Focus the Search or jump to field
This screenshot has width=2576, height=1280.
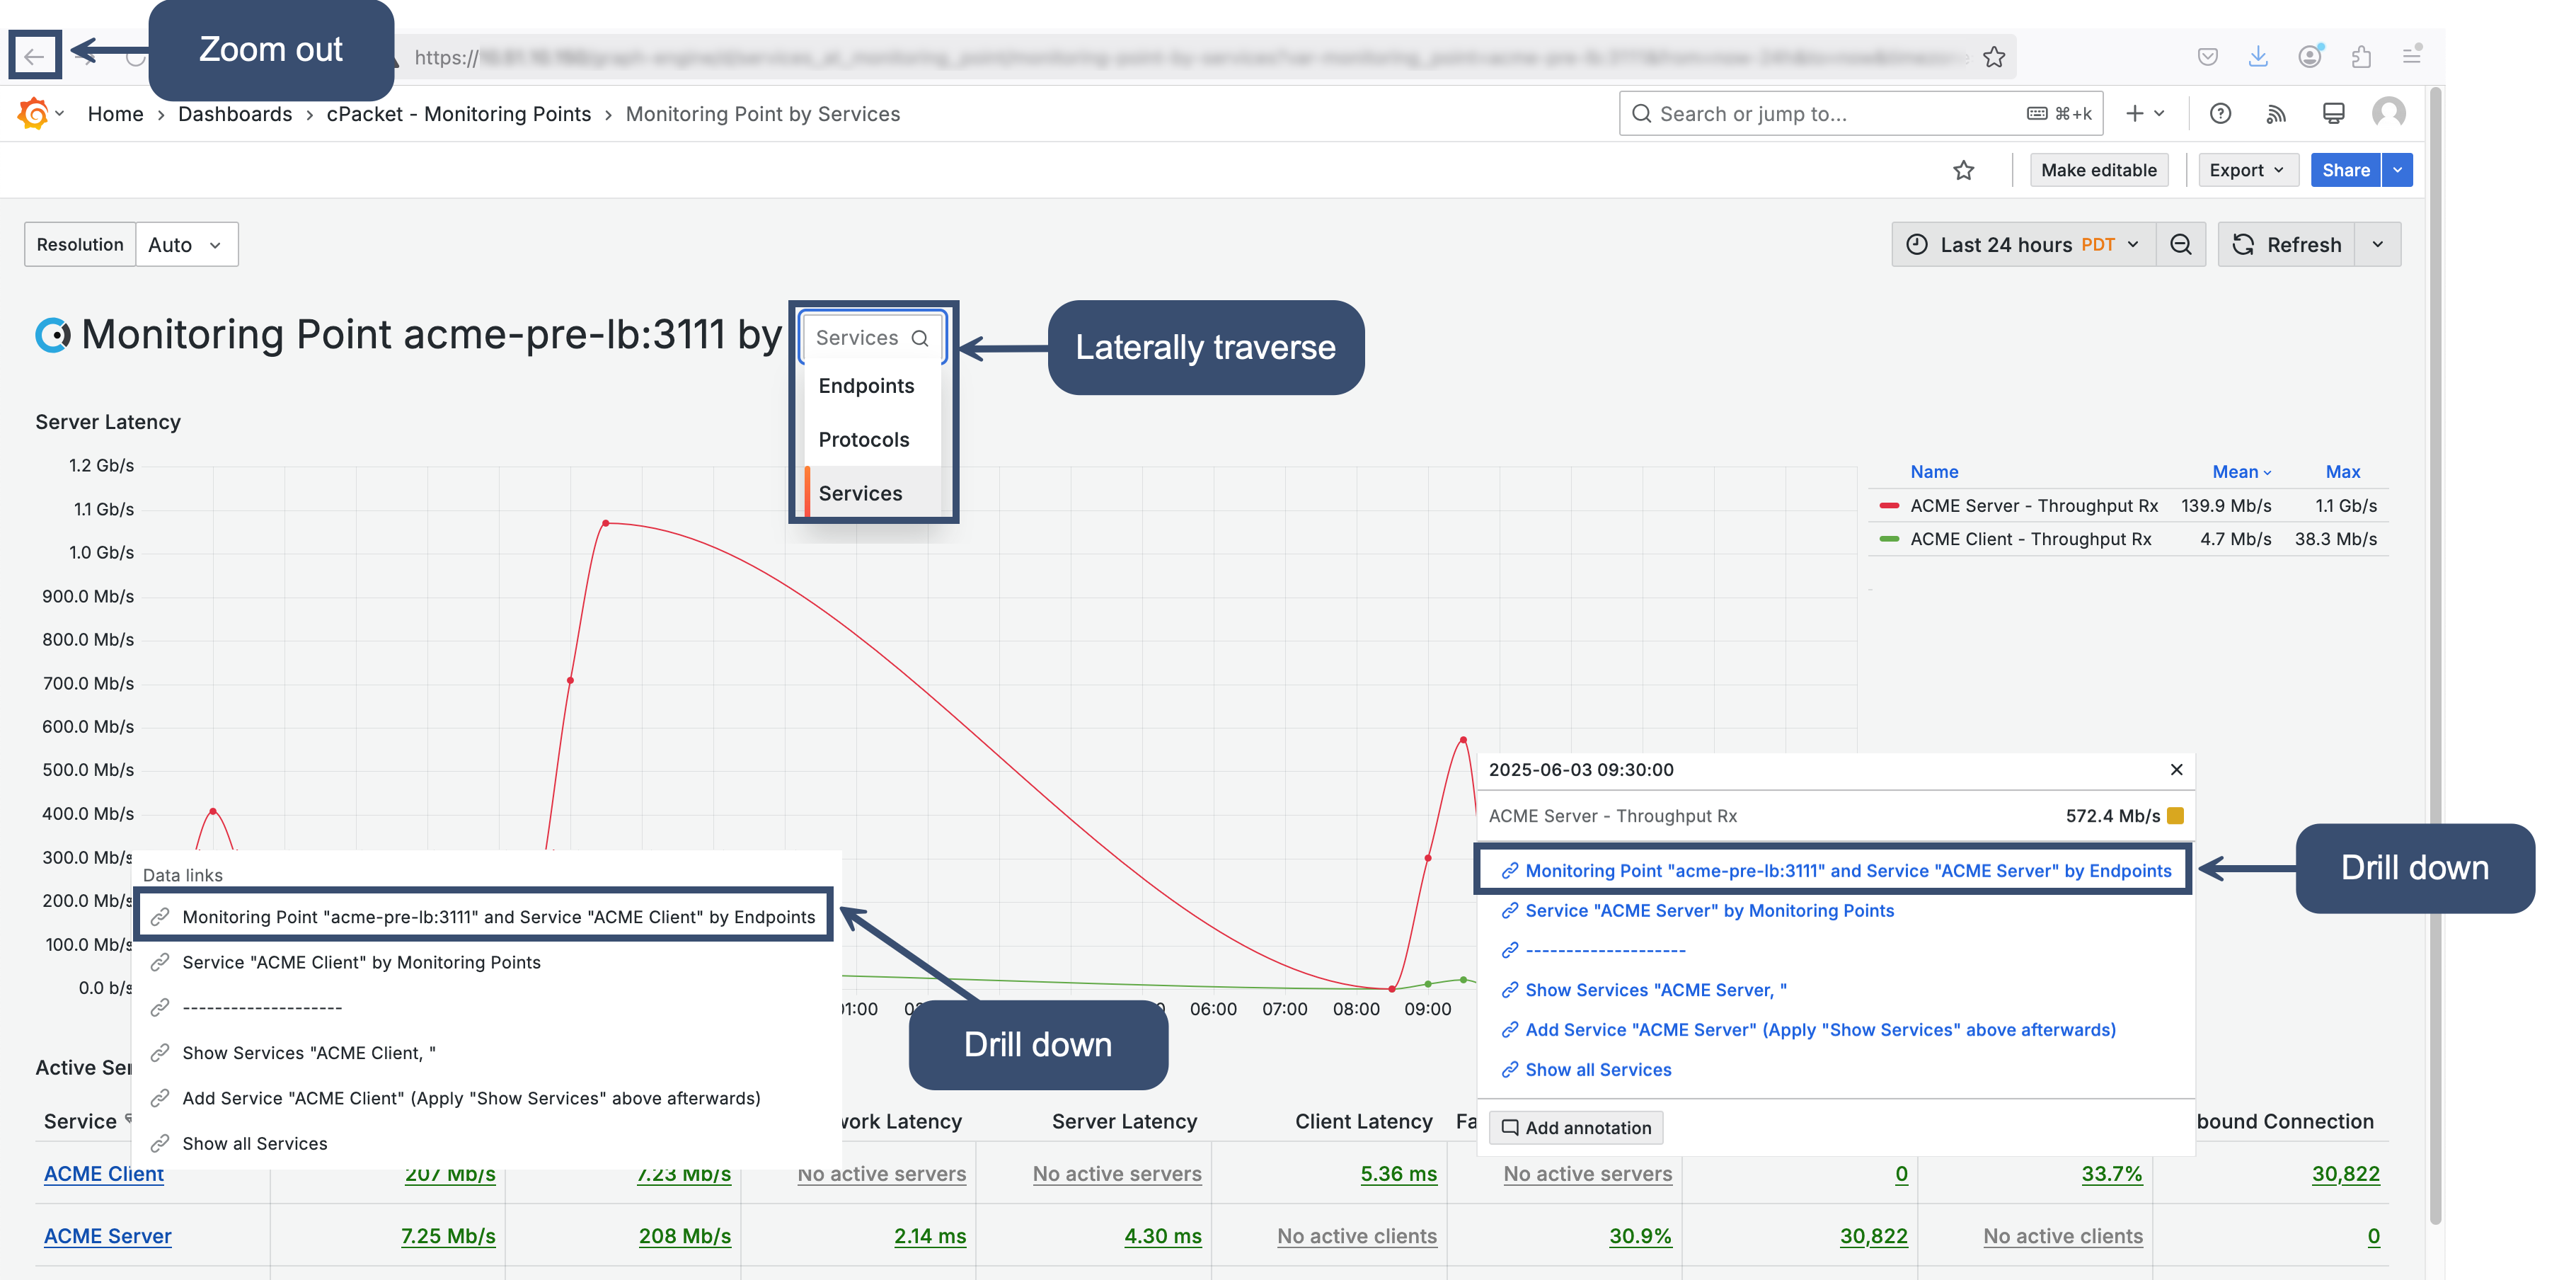[x=1860, y=114]
